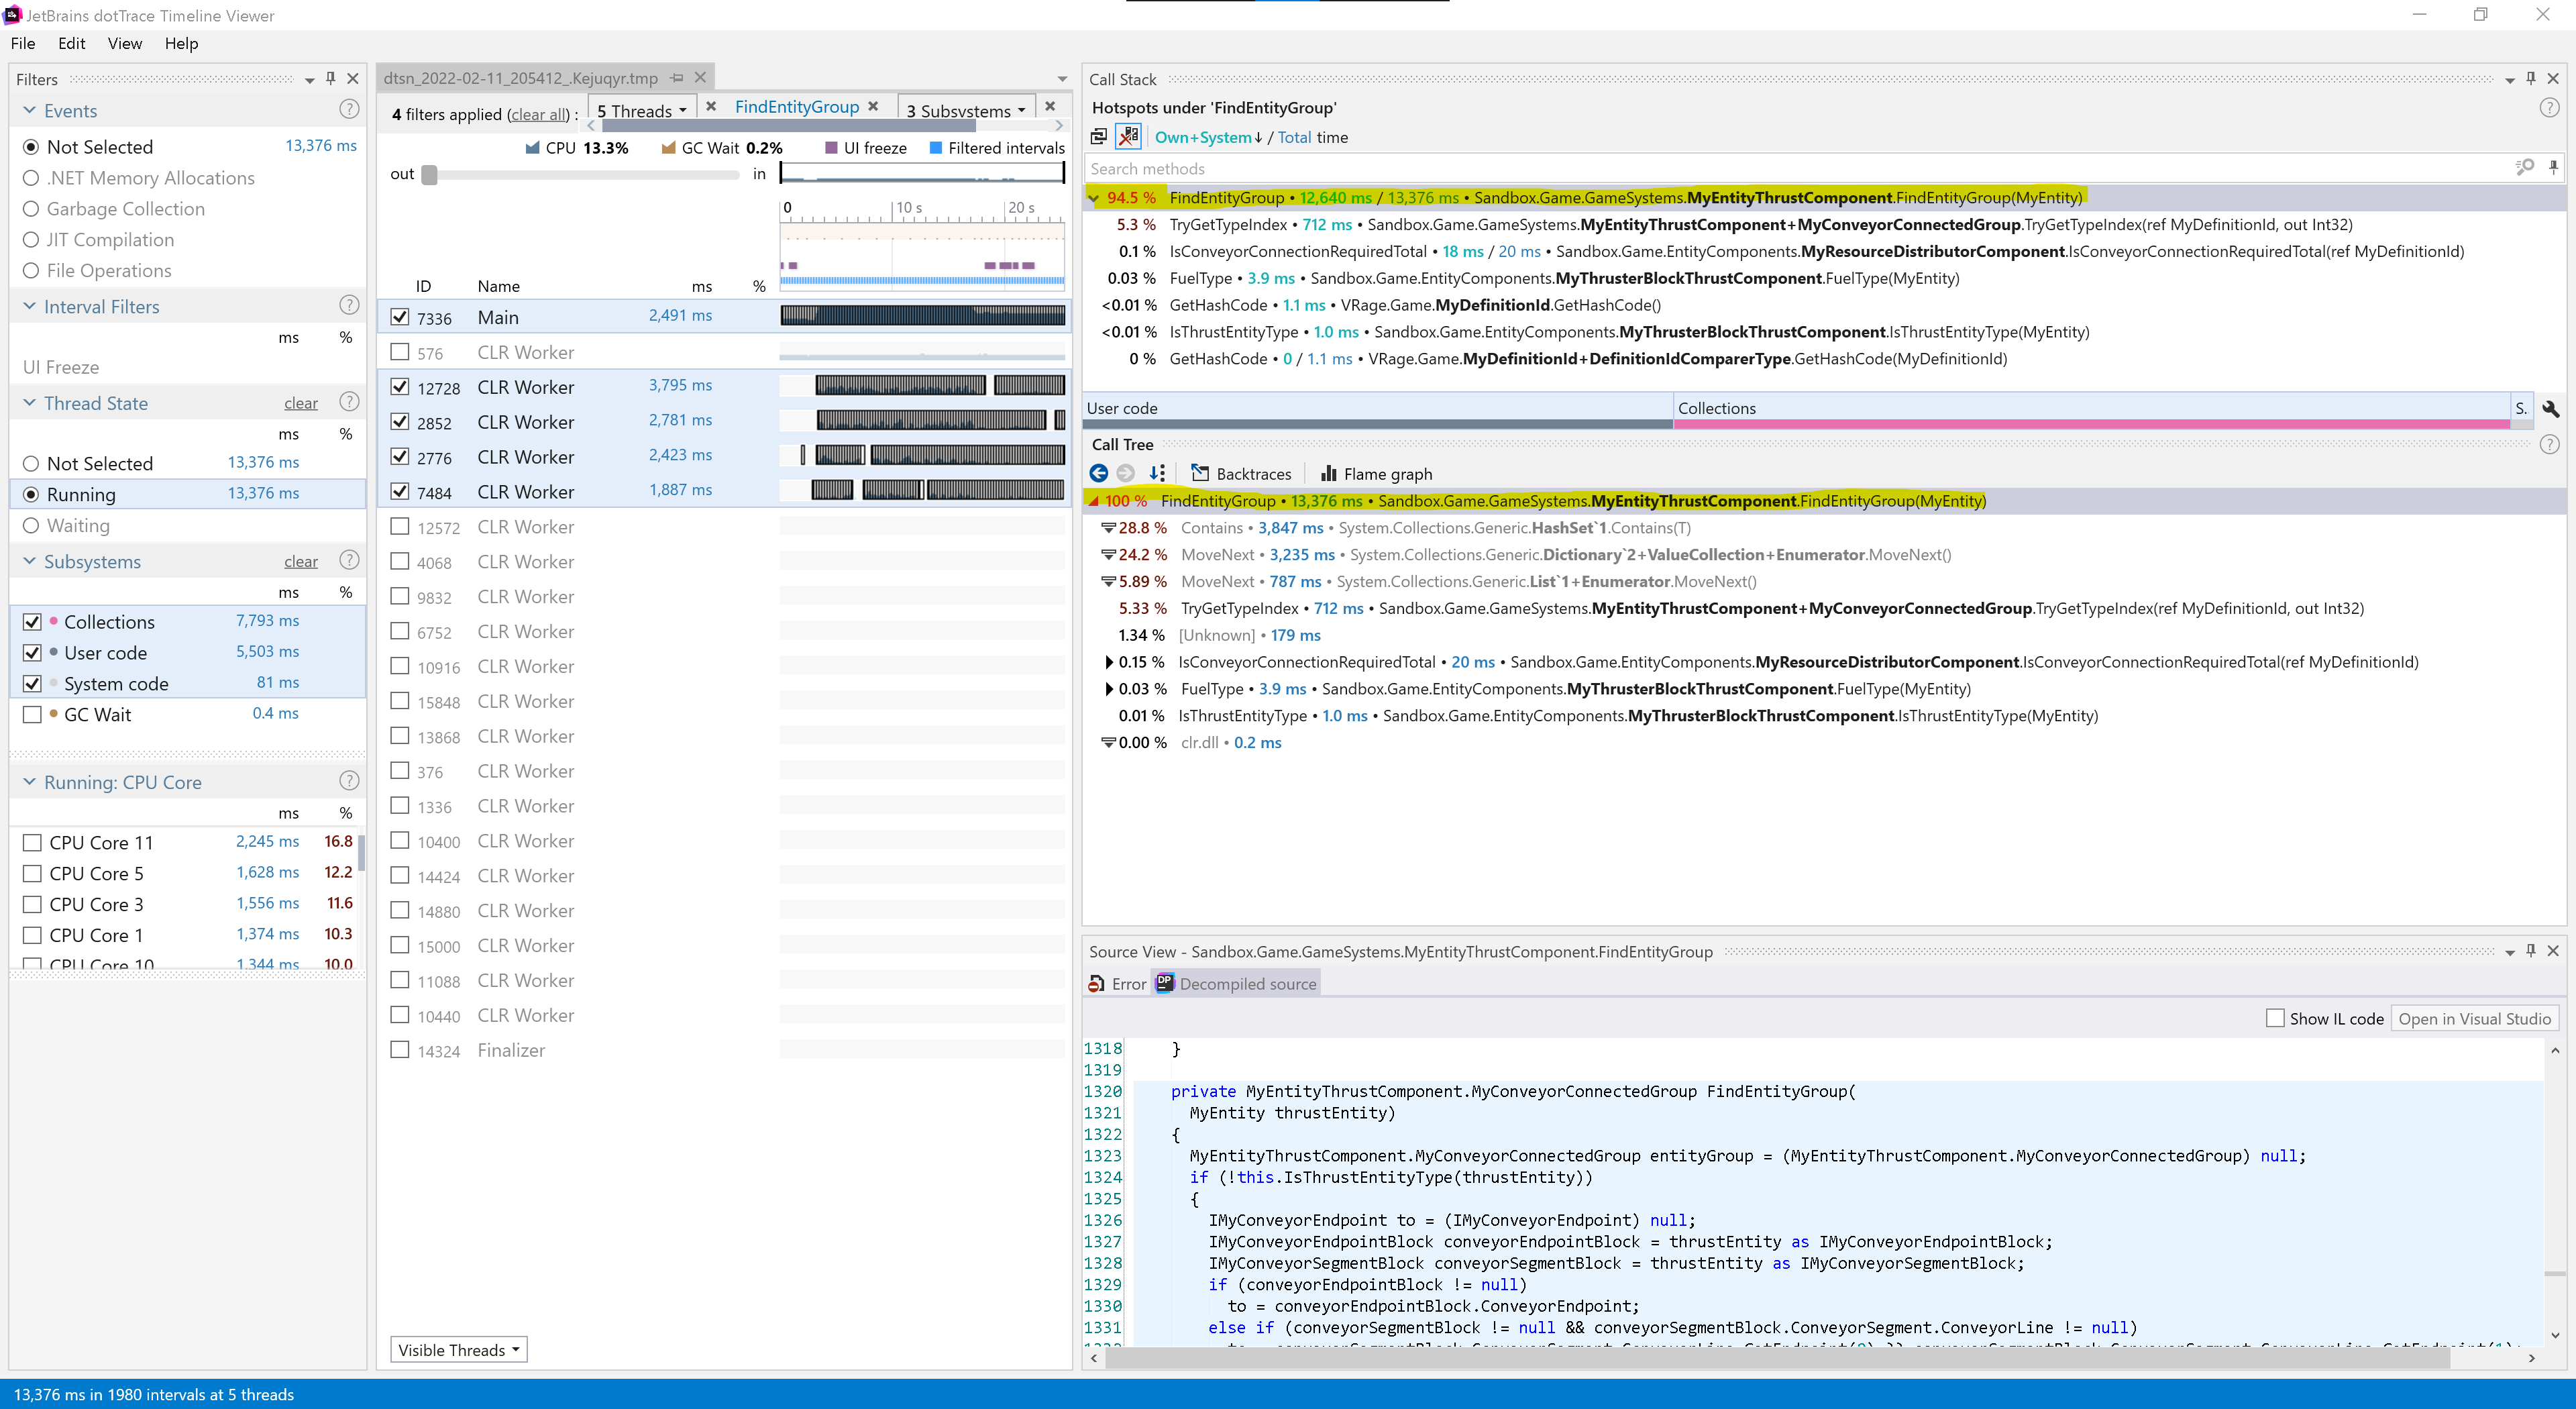Click the blue back arrow in Call Tree

1098,473
